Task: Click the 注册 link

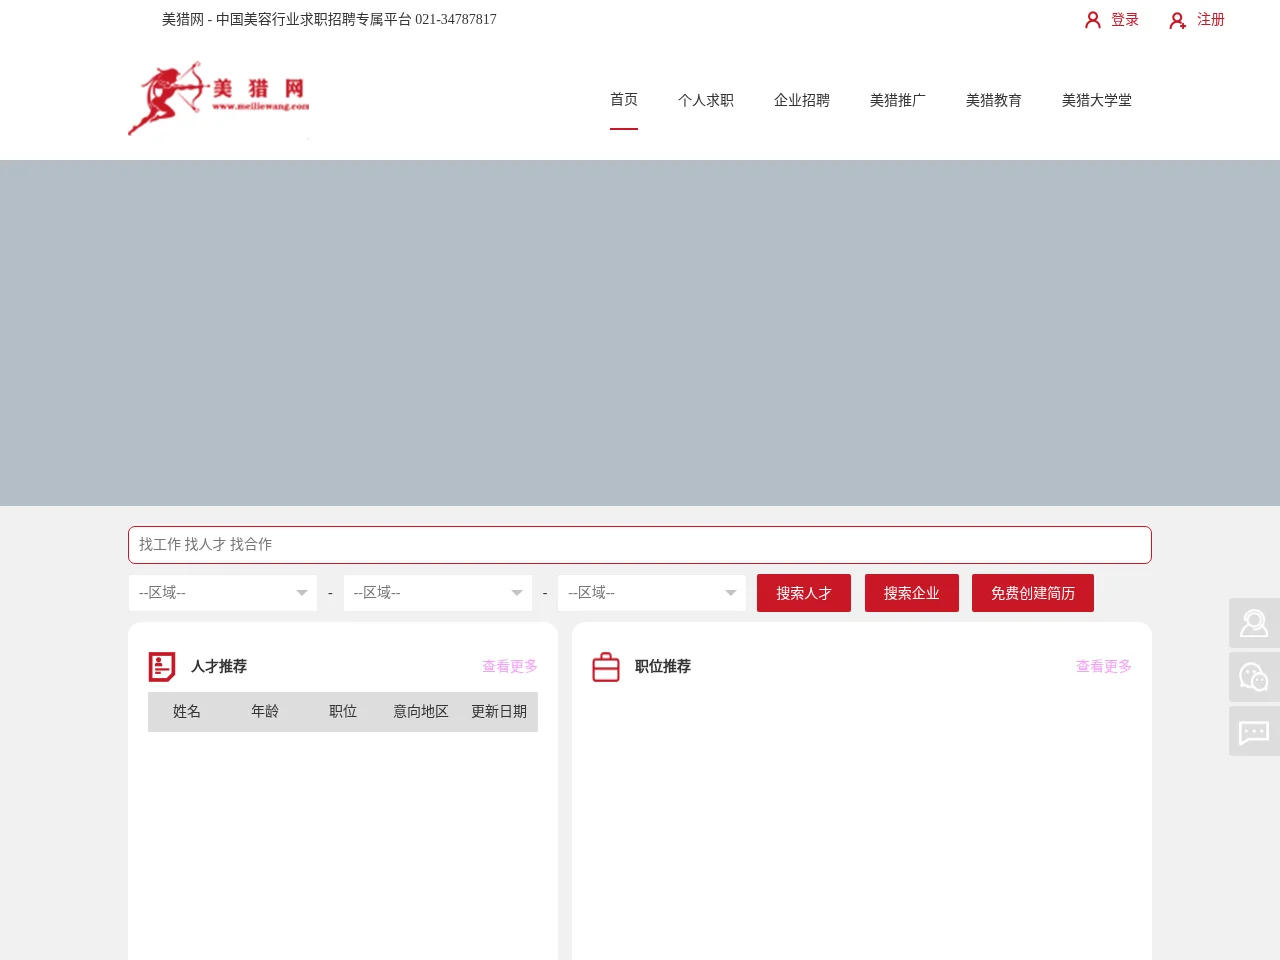Action: coord(1211,20)
